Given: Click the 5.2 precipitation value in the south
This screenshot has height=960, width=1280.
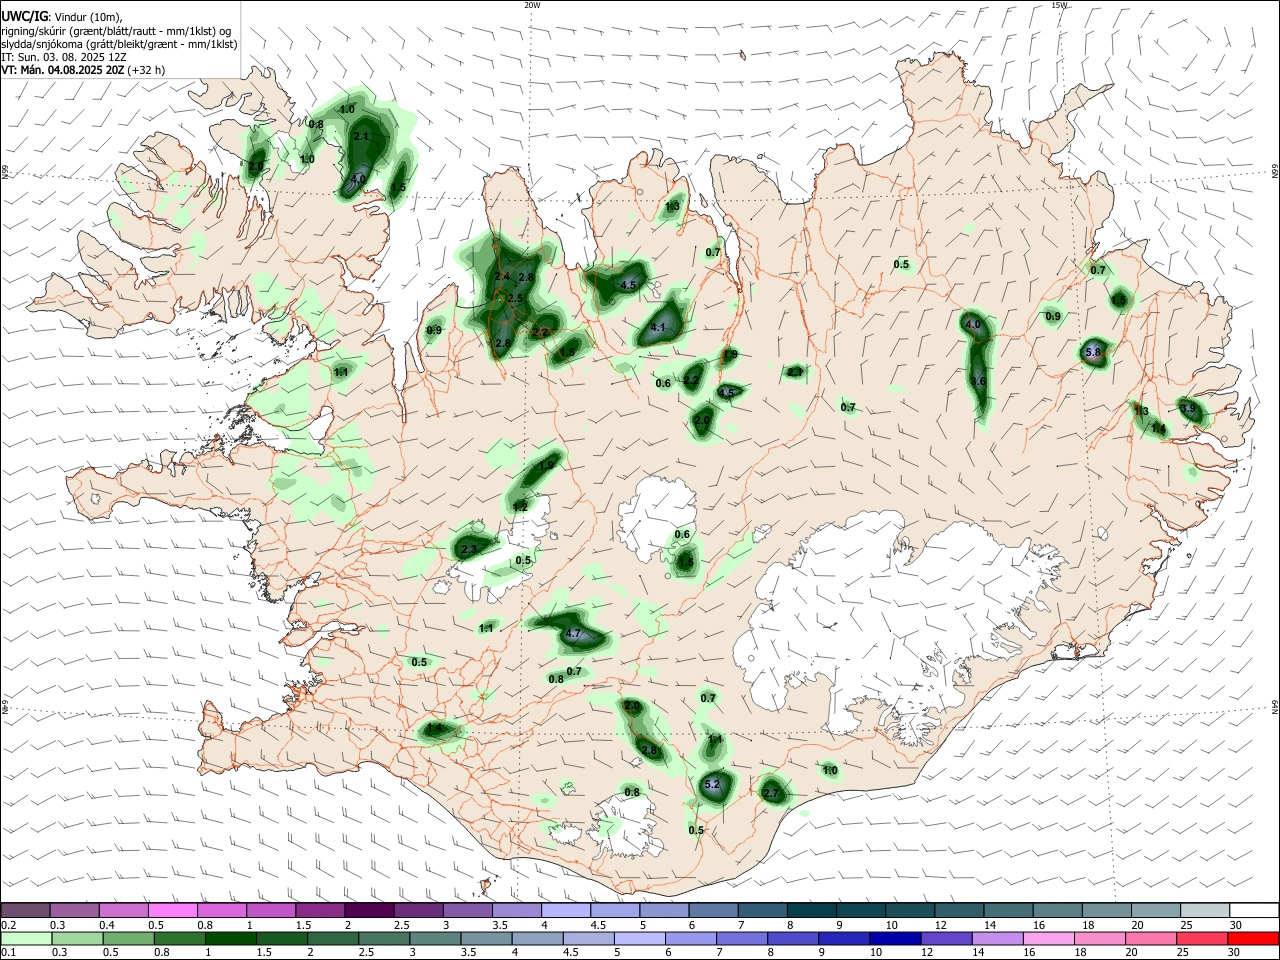Looking at the screenshot, I should pyautogui.click(x=712, y=785).
